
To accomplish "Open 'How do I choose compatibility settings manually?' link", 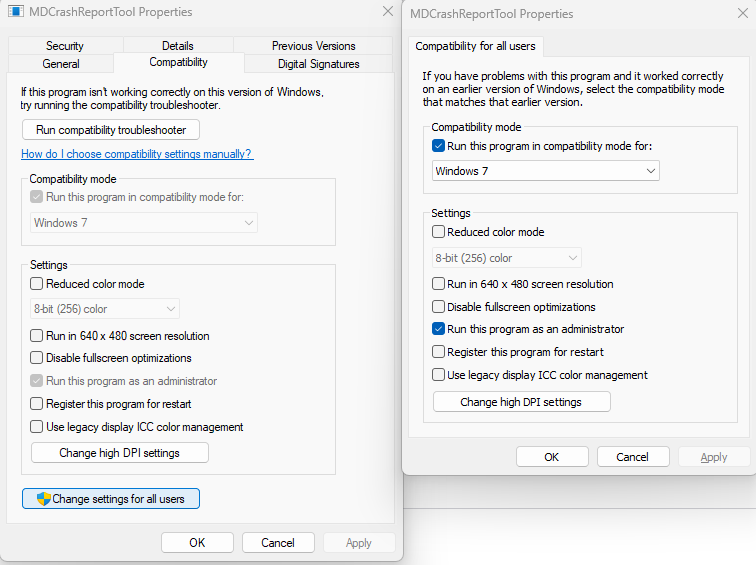I will [x=137, y=154].
